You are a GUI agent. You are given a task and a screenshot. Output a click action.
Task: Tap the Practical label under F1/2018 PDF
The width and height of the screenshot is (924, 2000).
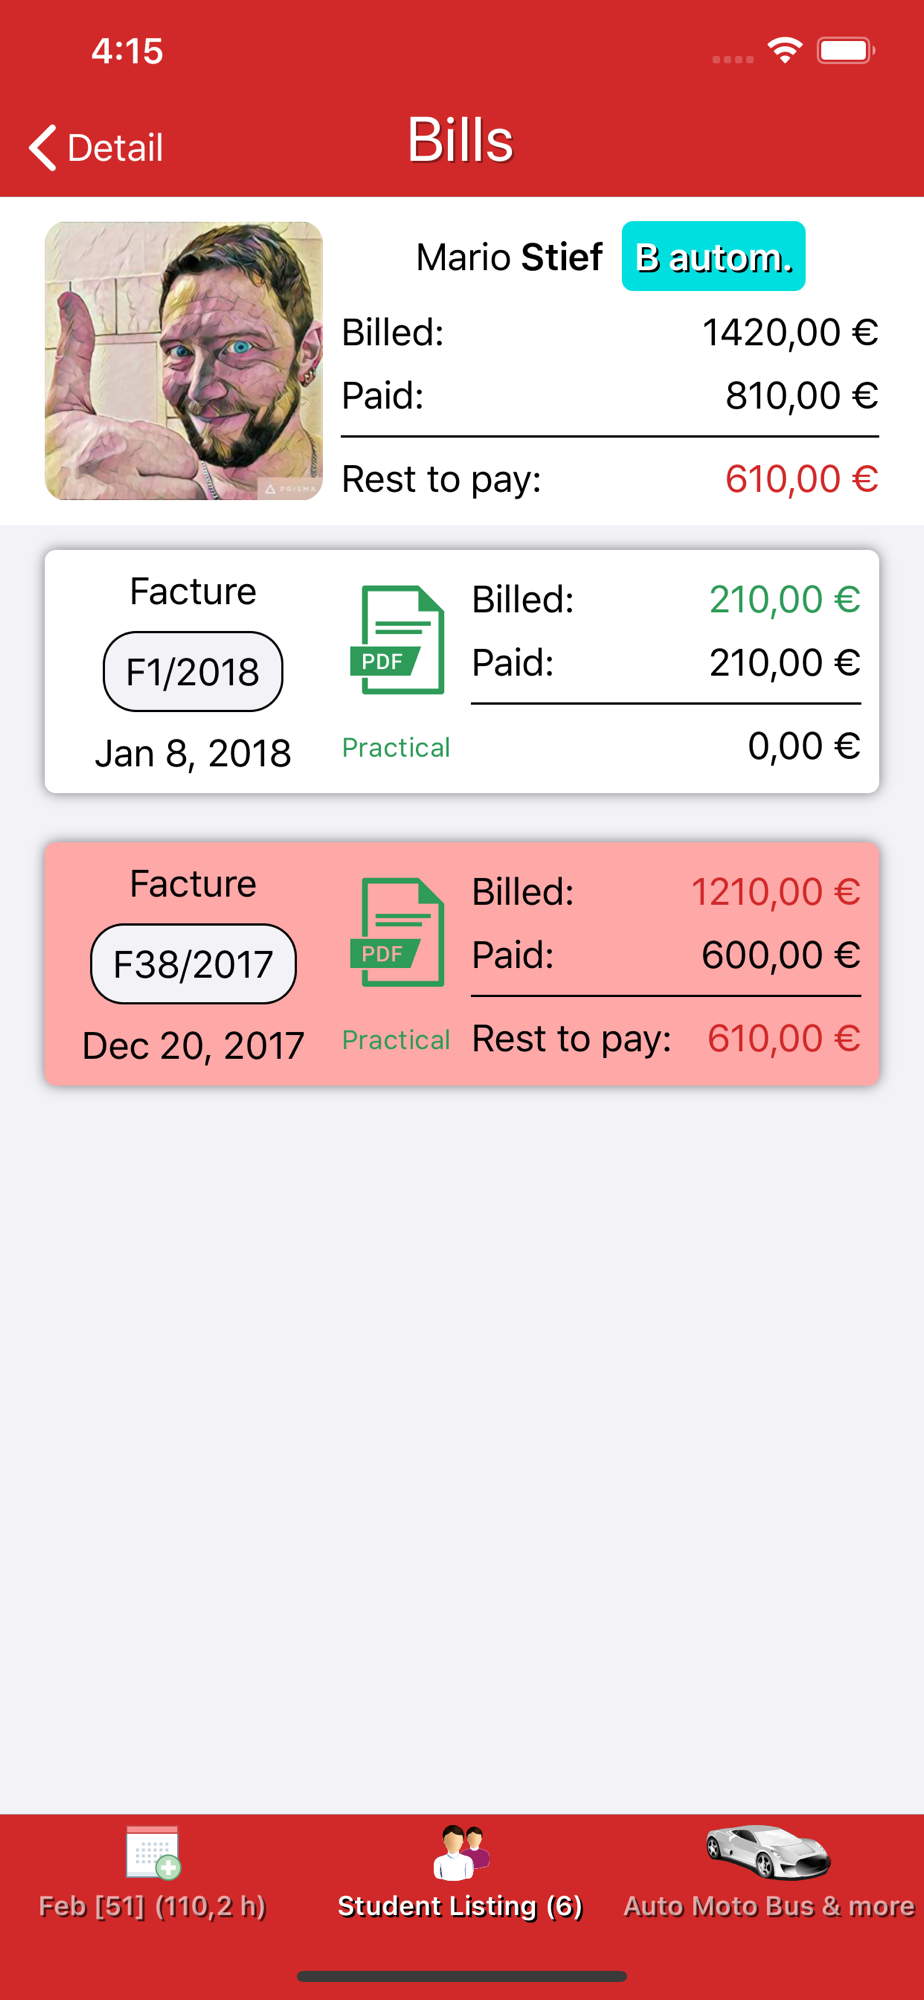[396, 747]
